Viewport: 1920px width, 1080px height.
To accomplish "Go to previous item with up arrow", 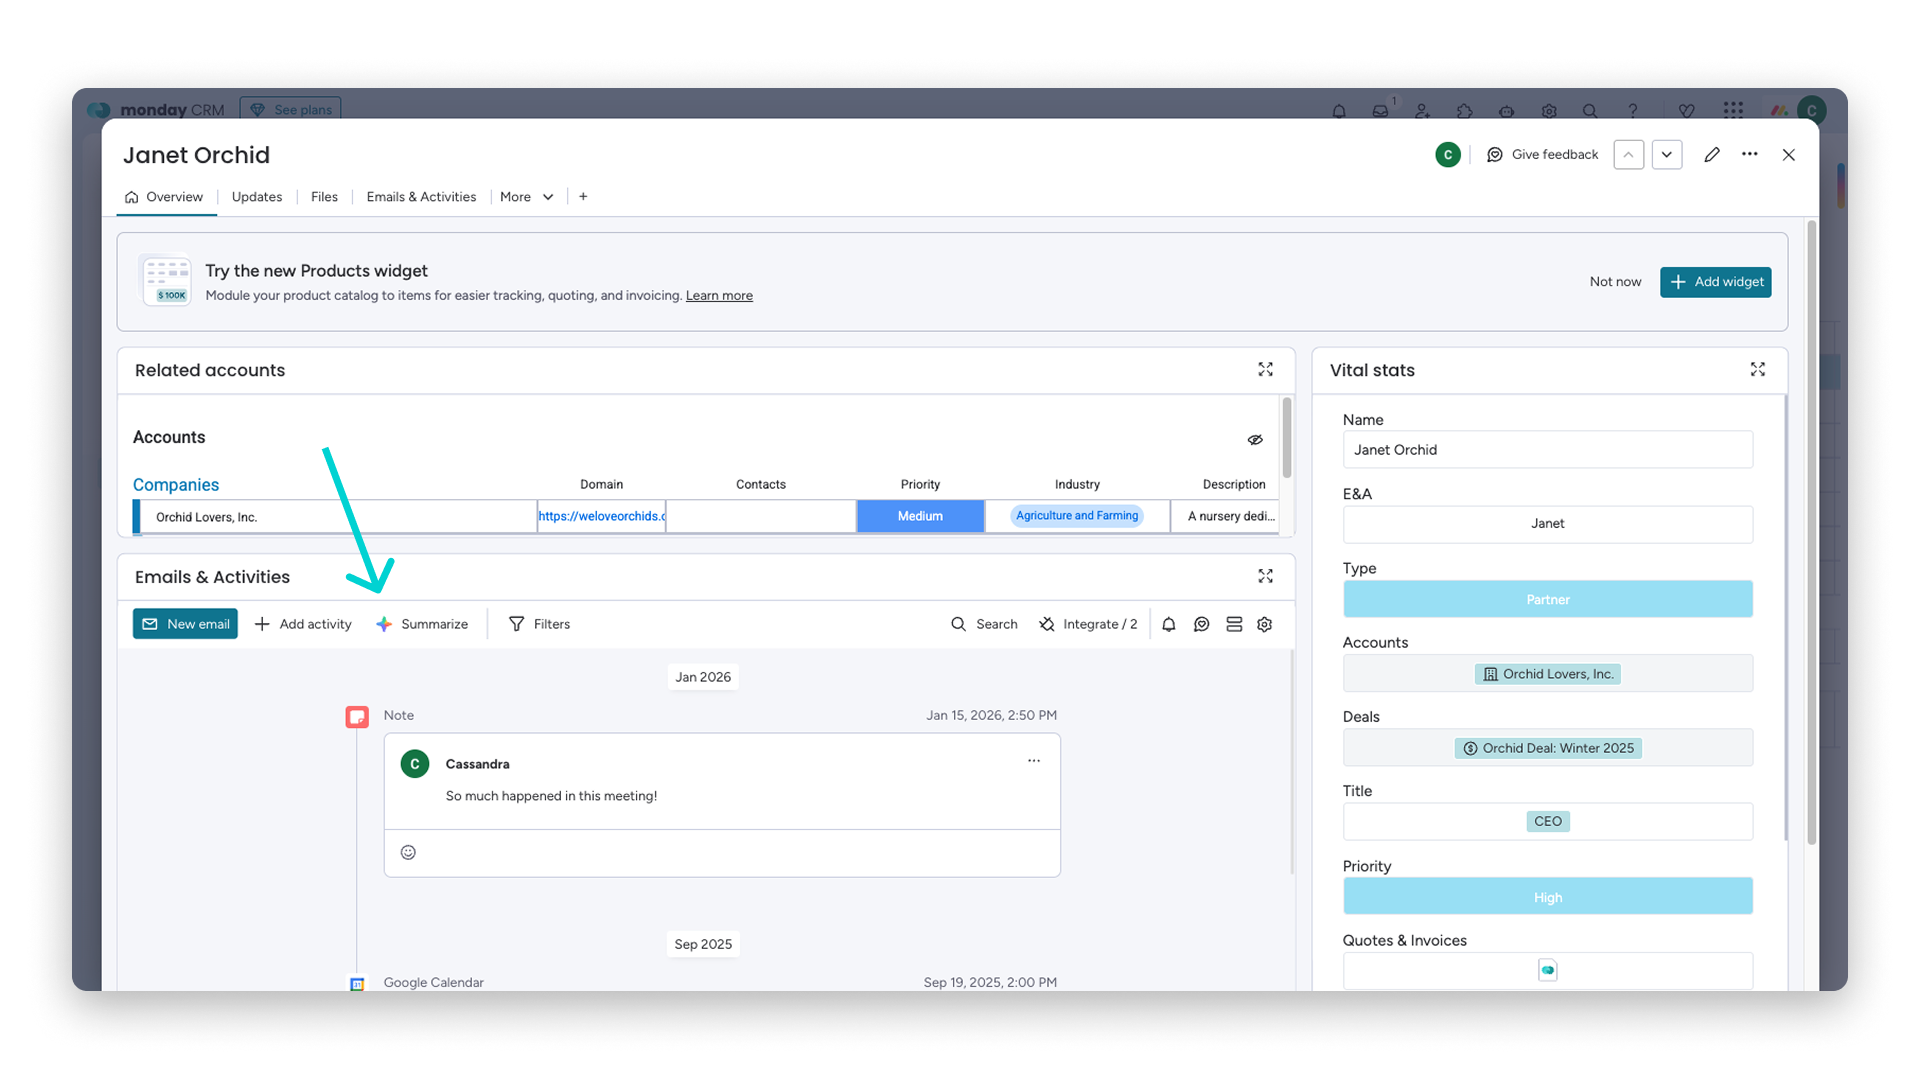I will click(x=1629, y=155).
